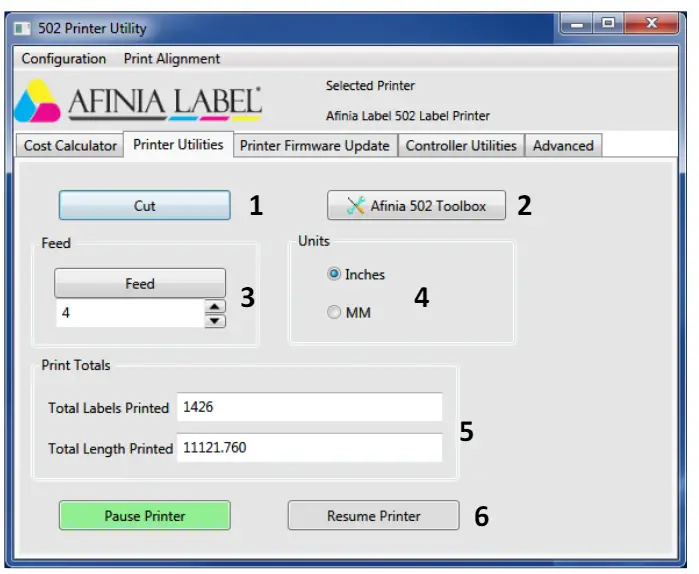
Task: Open the Print Alignment menu
Action: (x=172, y=59)
